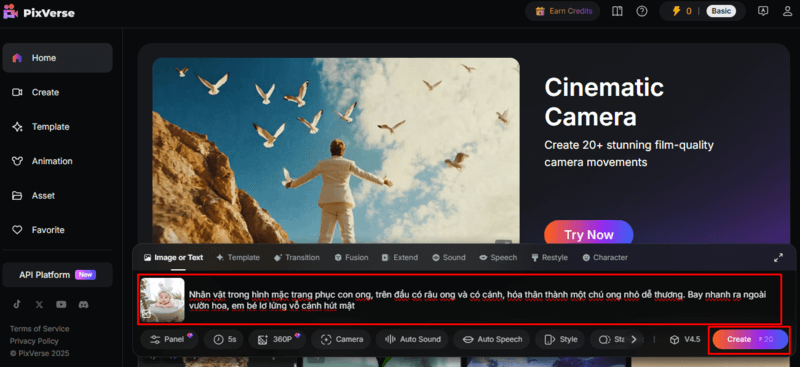
Task: Open the notifications message icon
Action: pos(763,11)
